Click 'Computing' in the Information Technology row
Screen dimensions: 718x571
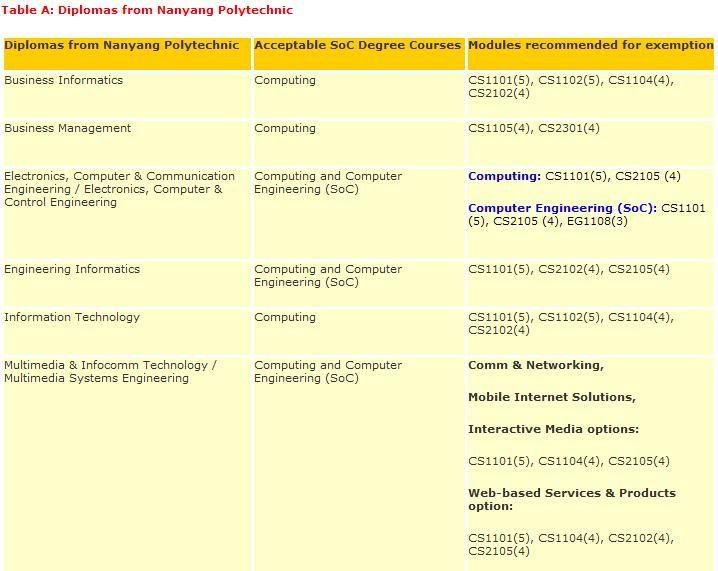point(285,317)
